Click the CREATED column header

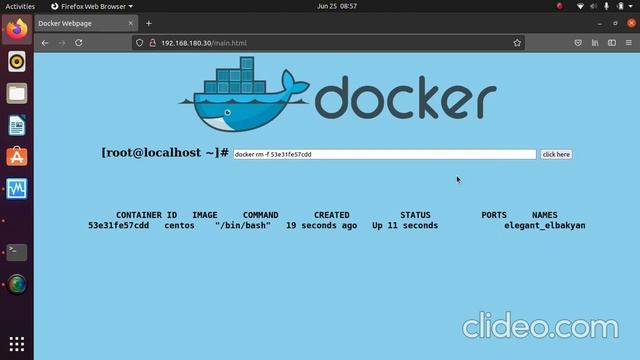tap(331, 215)
